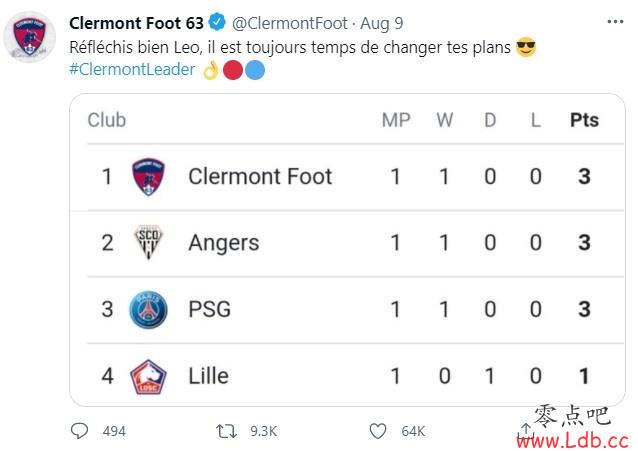Click the PSG club logo
Viewport: 638px width, 451px height.
(148, 309)
